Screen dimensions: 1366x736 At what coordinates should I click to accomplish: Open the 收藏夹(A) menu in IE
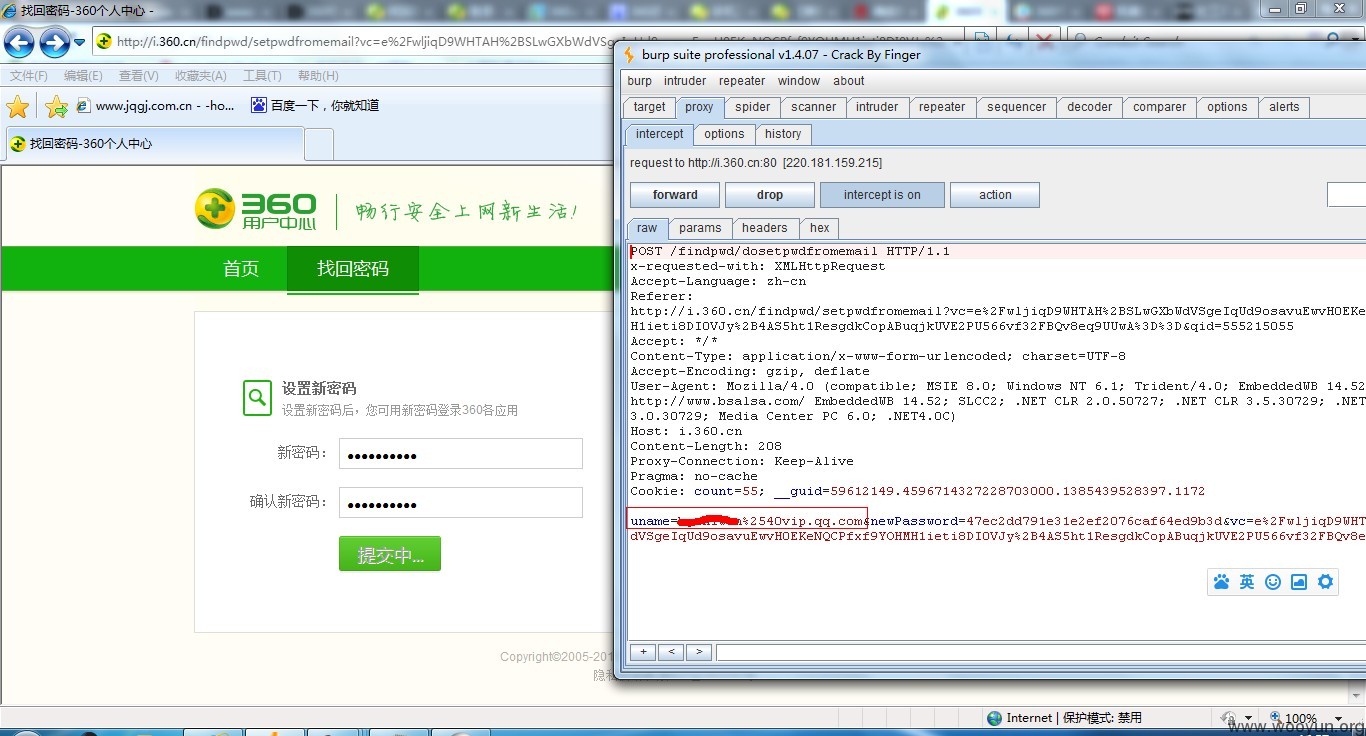pos(200,76)
